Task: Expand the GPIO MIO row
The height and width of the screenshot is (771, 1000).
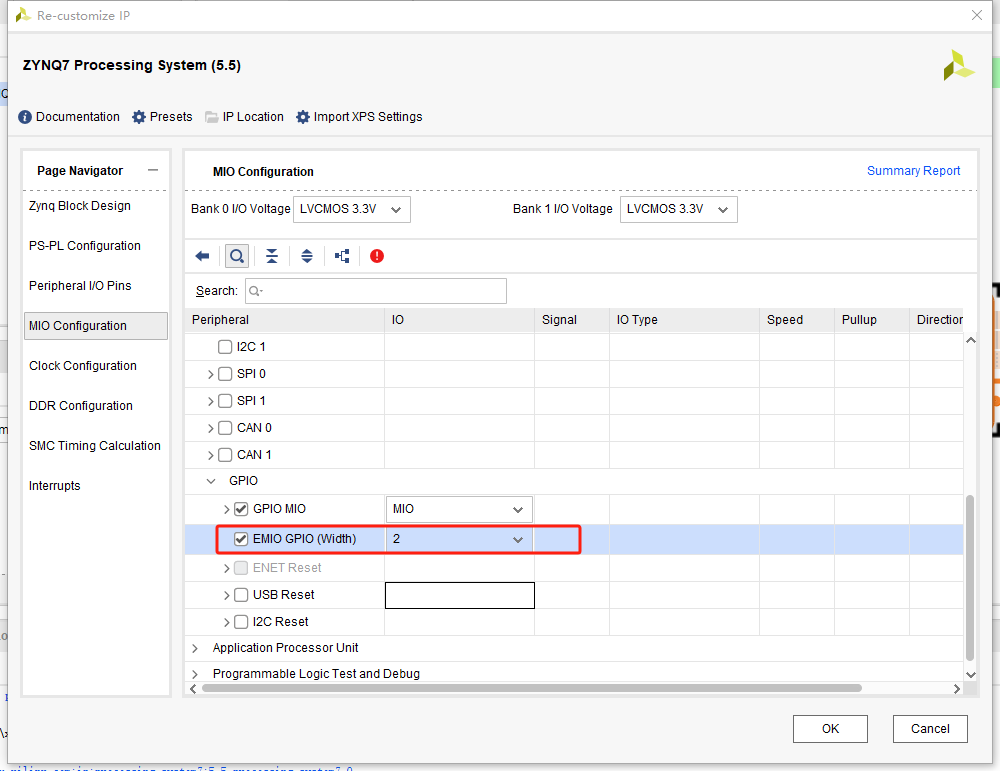Action: tap(226, 510)
